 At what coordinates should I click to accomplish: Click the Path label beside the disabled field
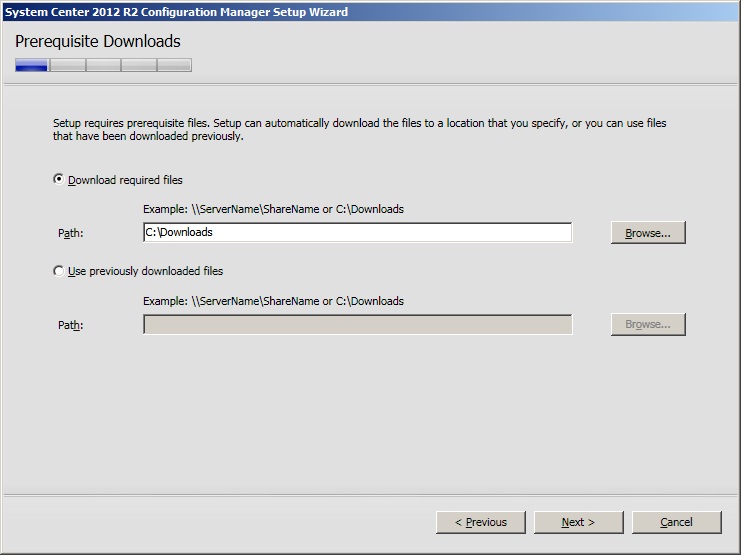pos(70,325)
